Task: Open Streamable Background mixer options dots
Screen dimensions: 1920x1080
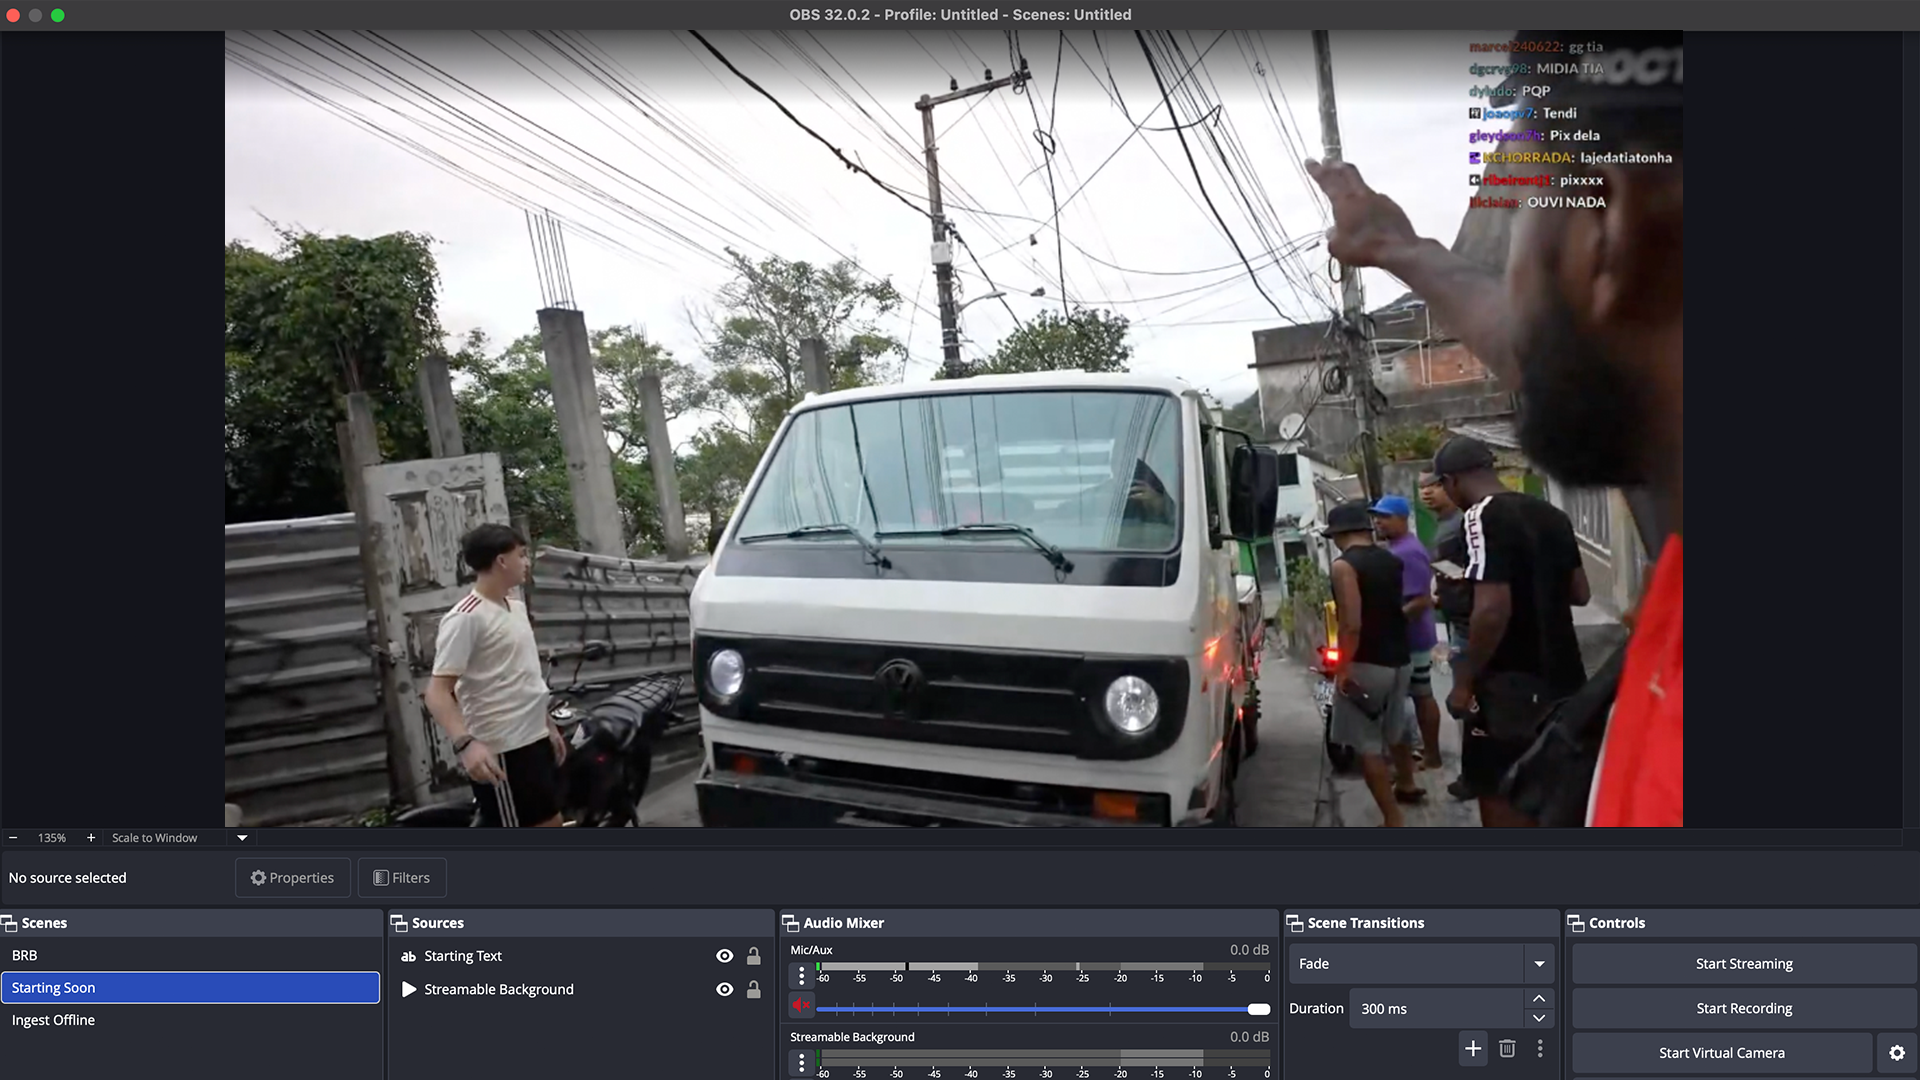Action: [x=801, y=1063]
